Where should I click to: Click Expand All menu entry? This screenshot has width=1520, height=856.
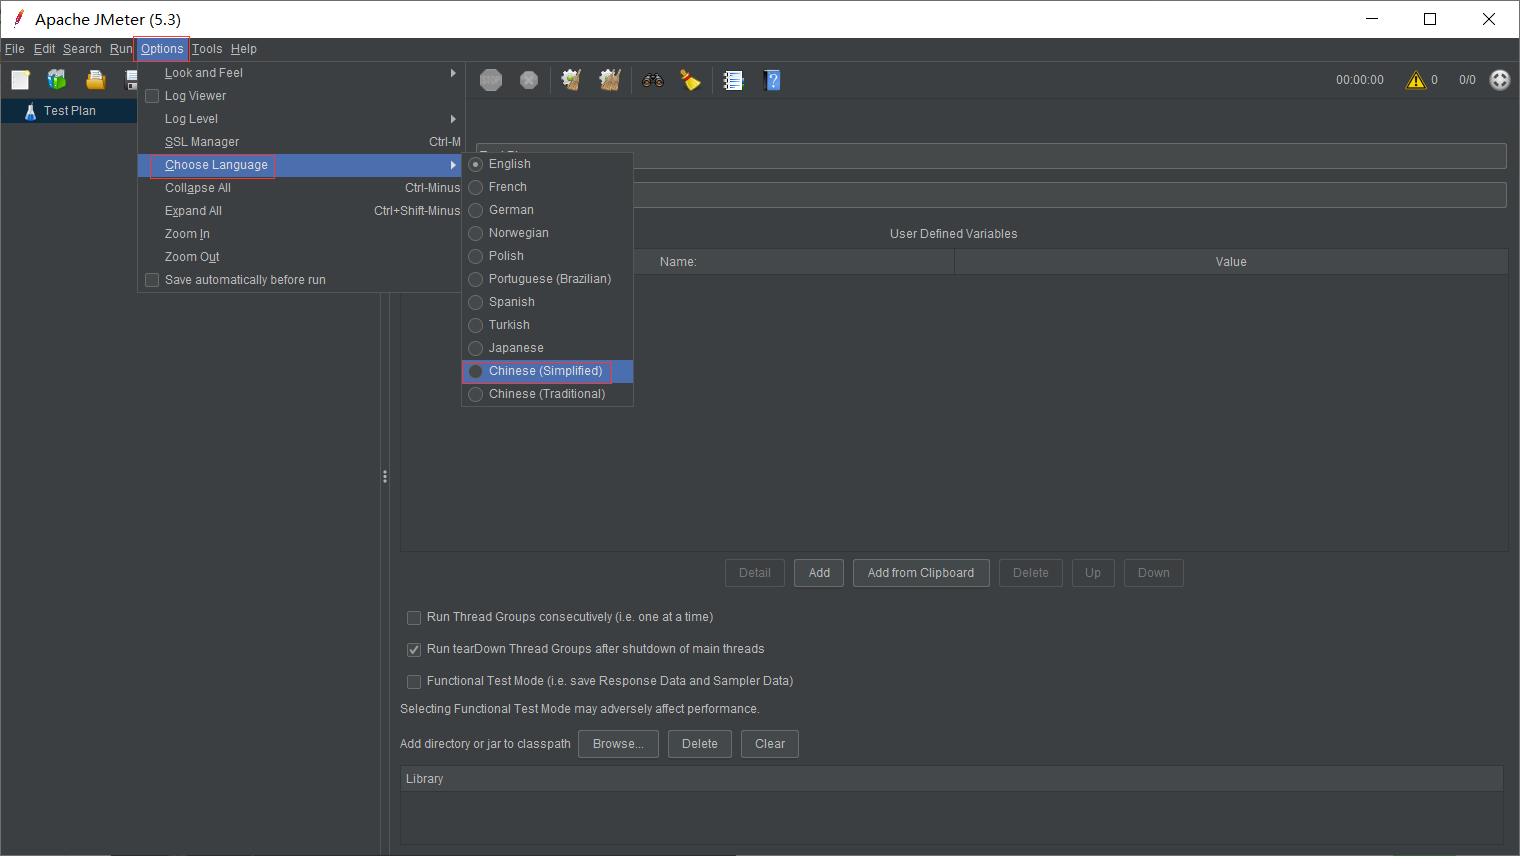tap(299, 211)
